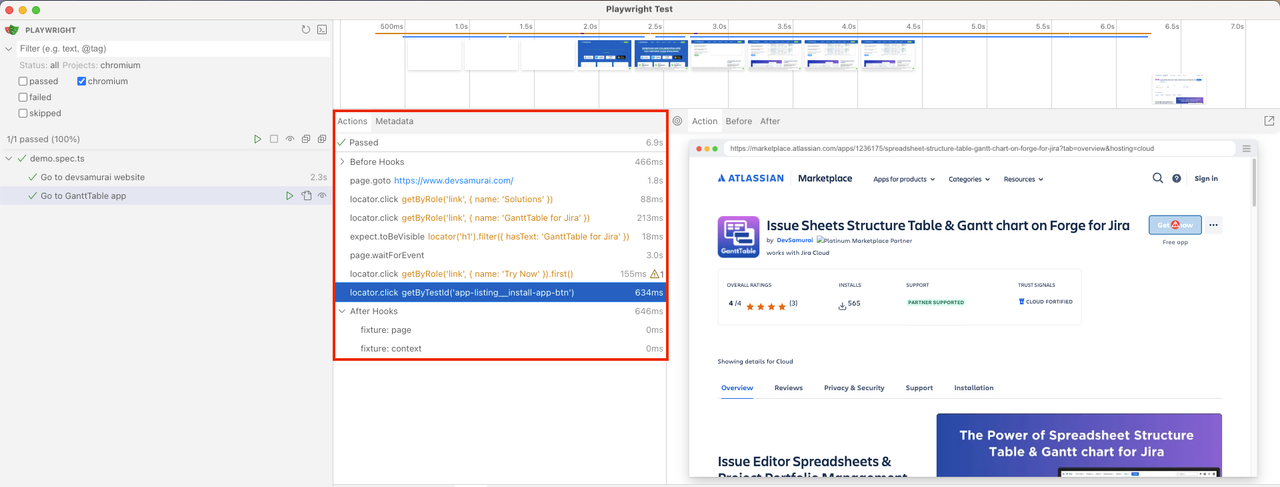Enable the 'failed' status checkbox
The width and height of the screenshot is (1280, 487).
coord(23,97)
